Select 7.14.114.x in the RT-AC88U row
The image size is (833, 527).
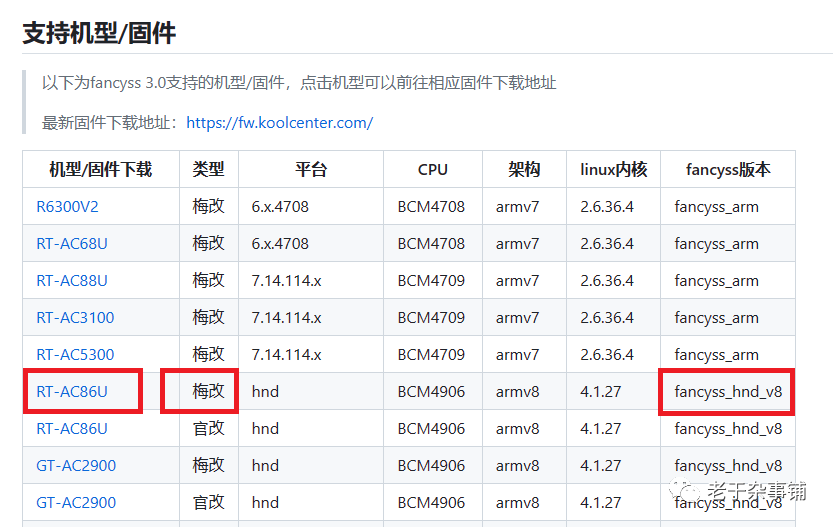point(286,280)
